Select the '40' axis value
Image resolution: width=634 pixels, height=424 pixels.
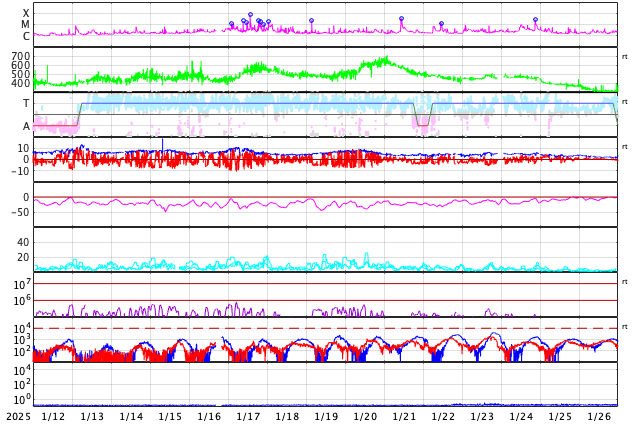[23, 242]
